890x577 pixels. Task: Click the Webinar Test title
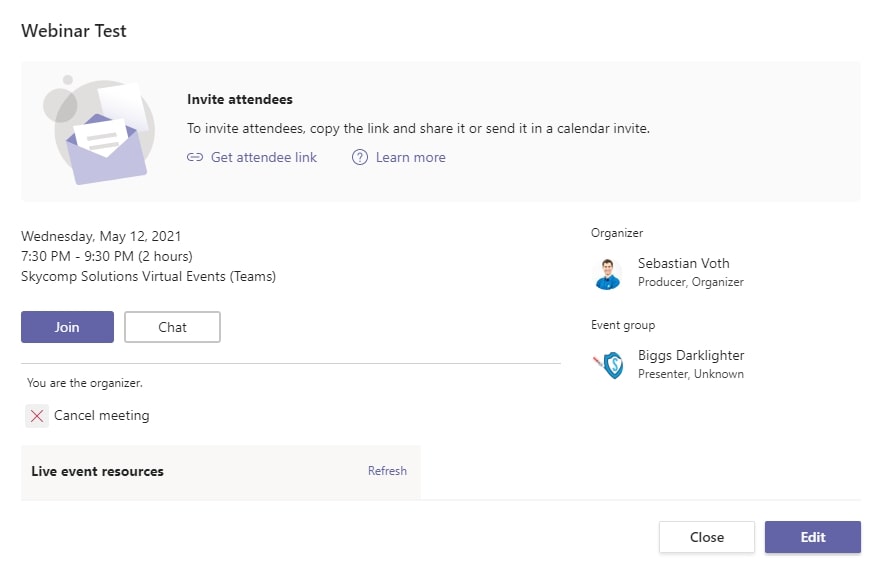[73, 31]
